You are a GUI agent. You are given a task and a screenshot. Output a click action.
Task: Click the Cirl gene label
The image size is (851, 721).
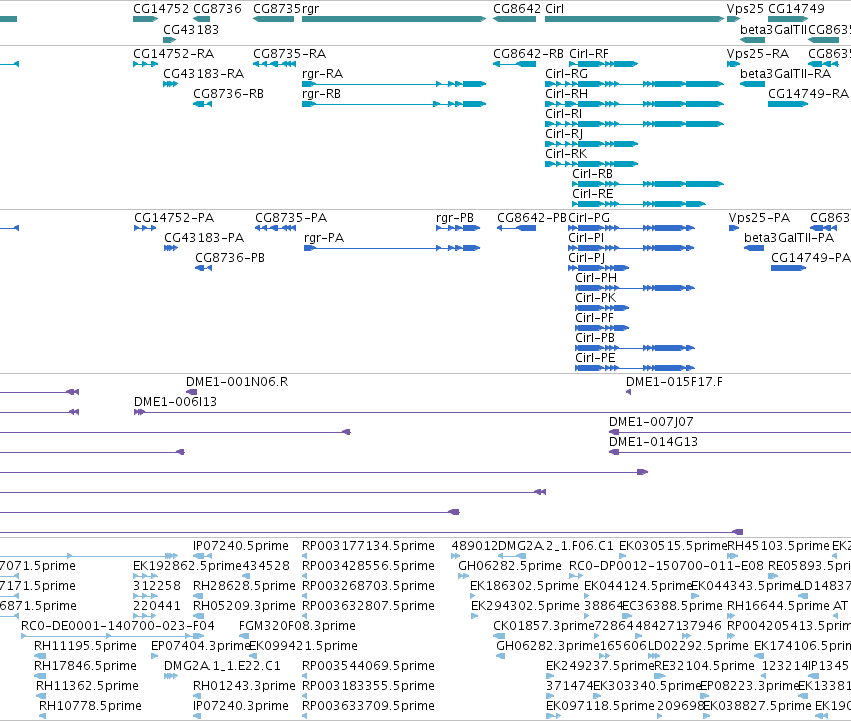[554, 9]
